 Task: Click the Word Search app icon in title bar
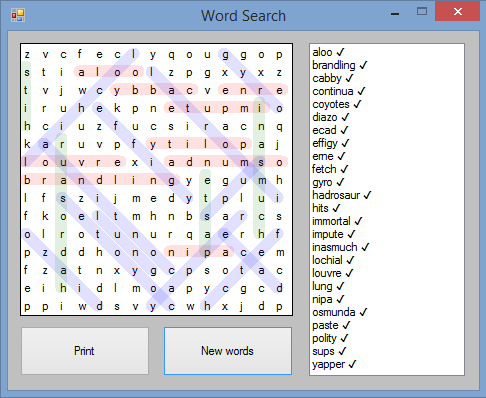point(18,15)
